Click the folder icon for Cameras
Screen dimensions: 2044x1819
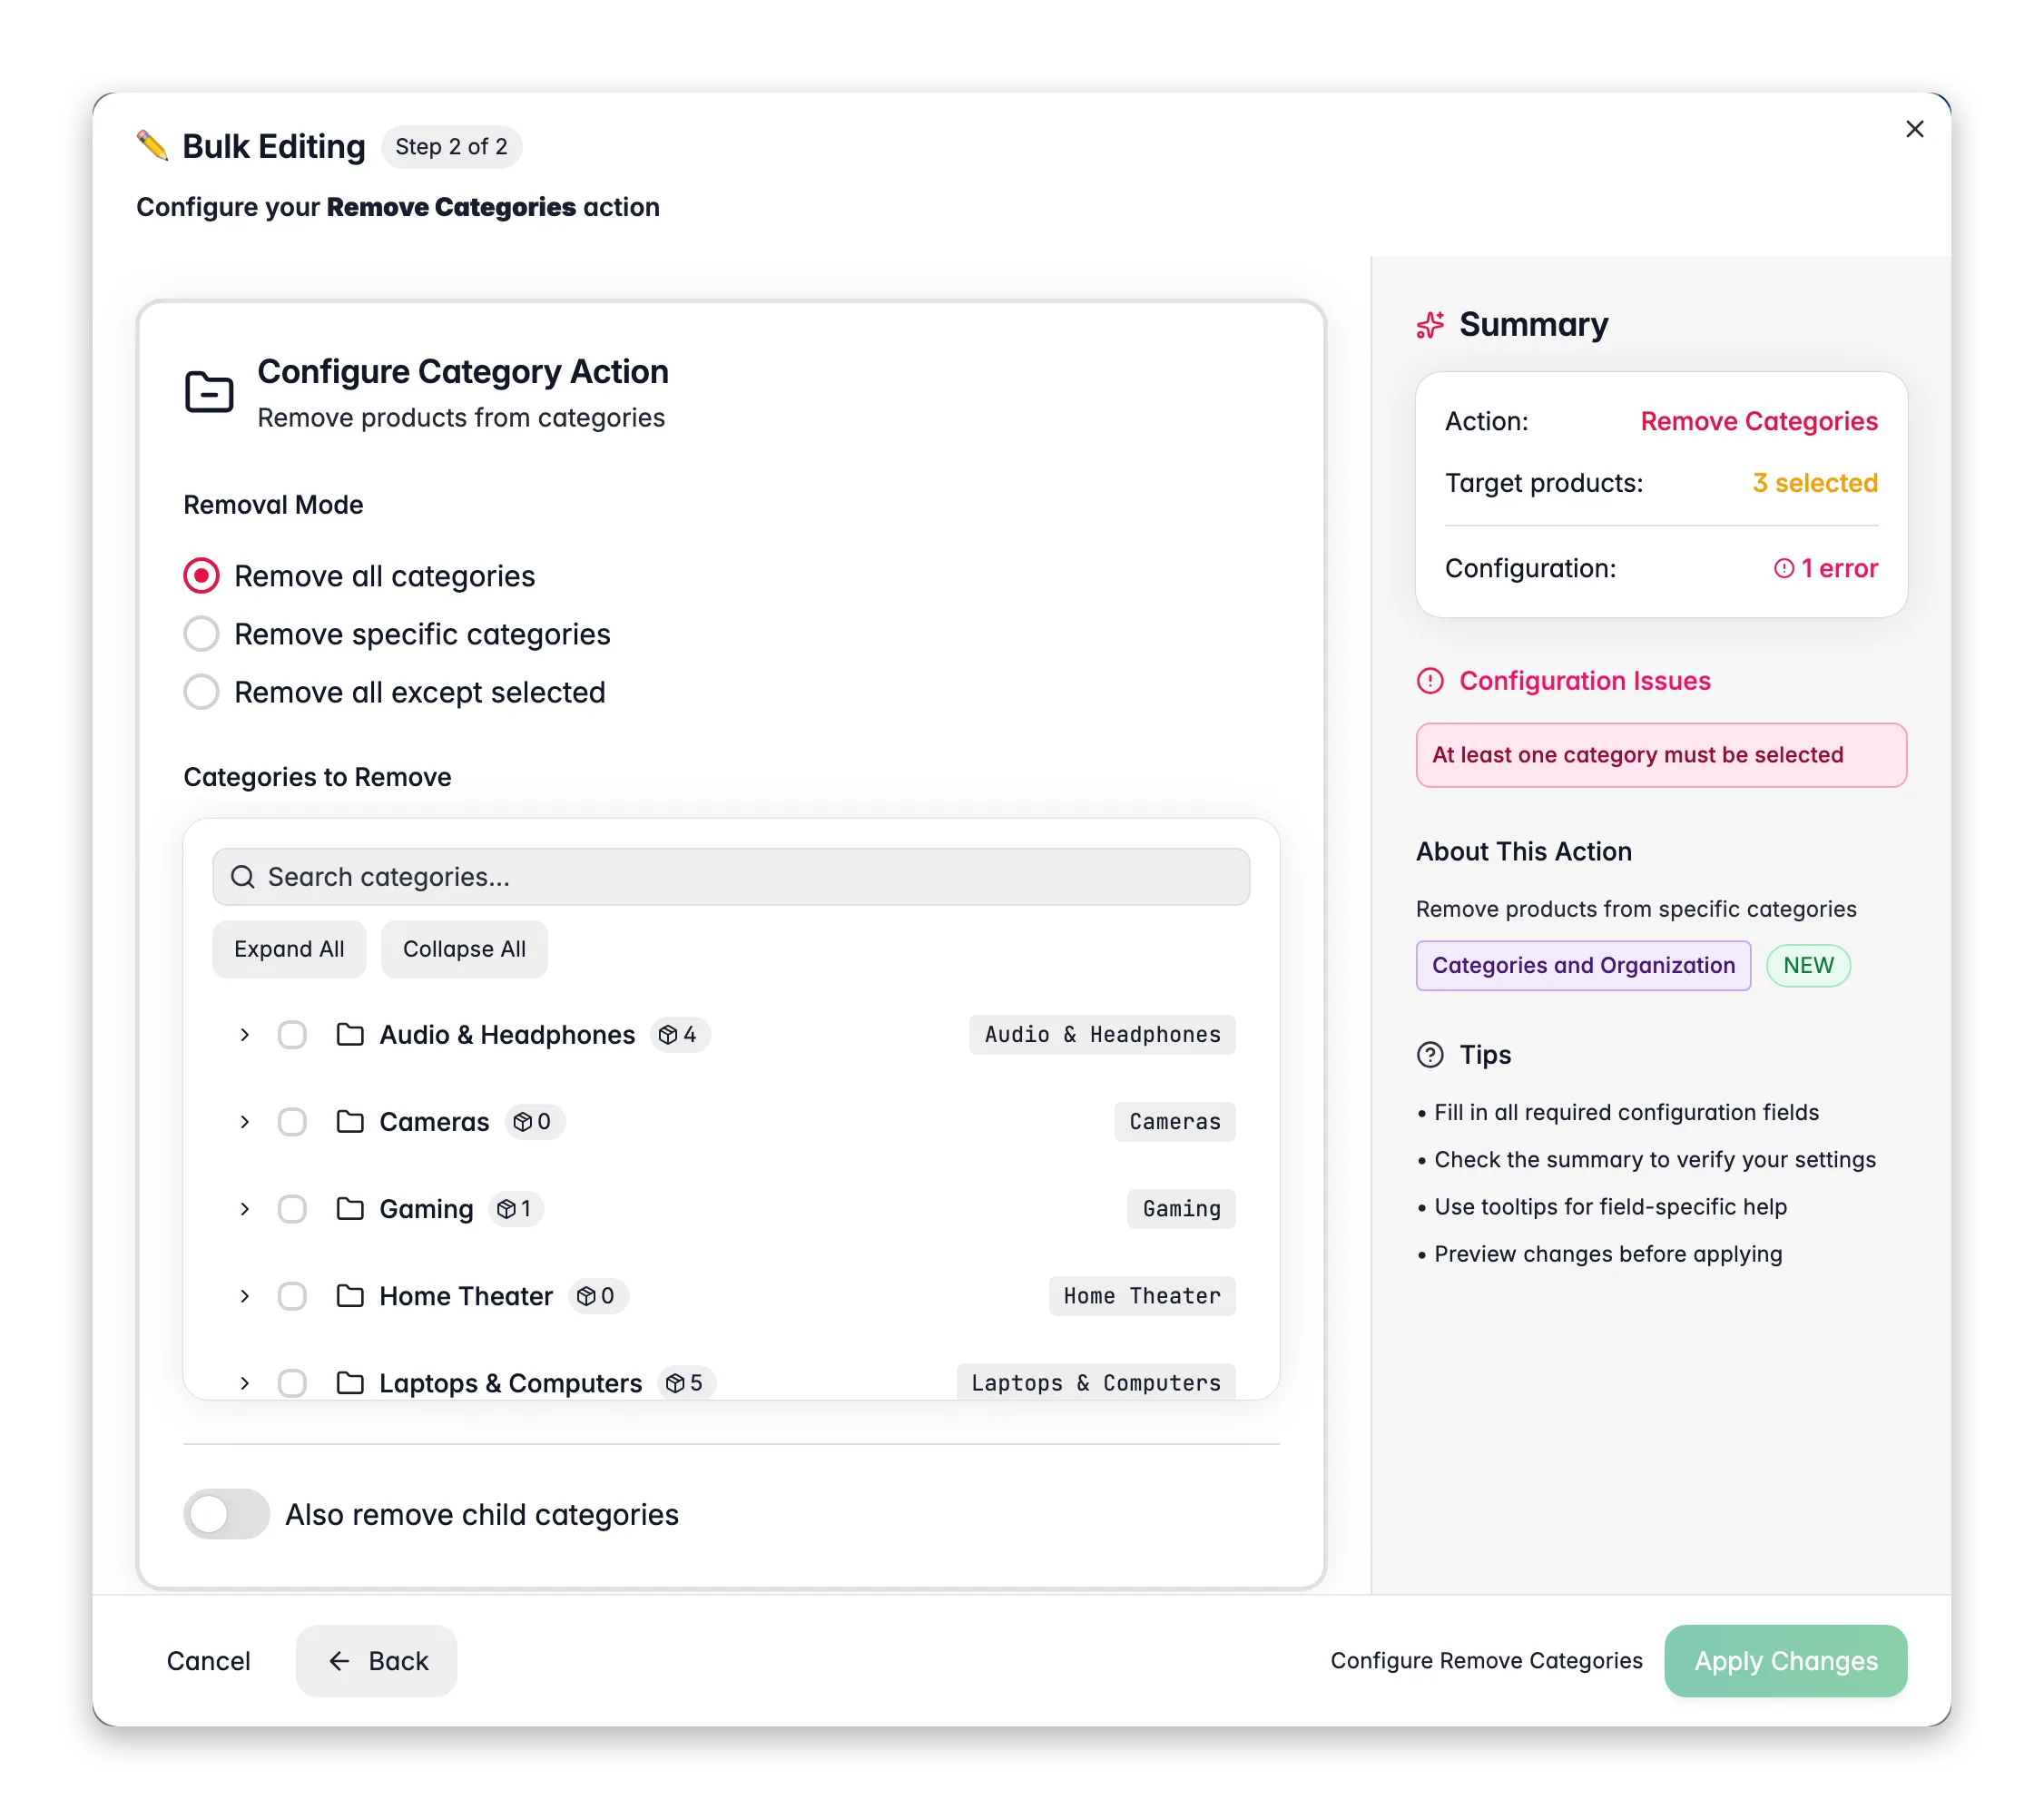click(350, 1121)
